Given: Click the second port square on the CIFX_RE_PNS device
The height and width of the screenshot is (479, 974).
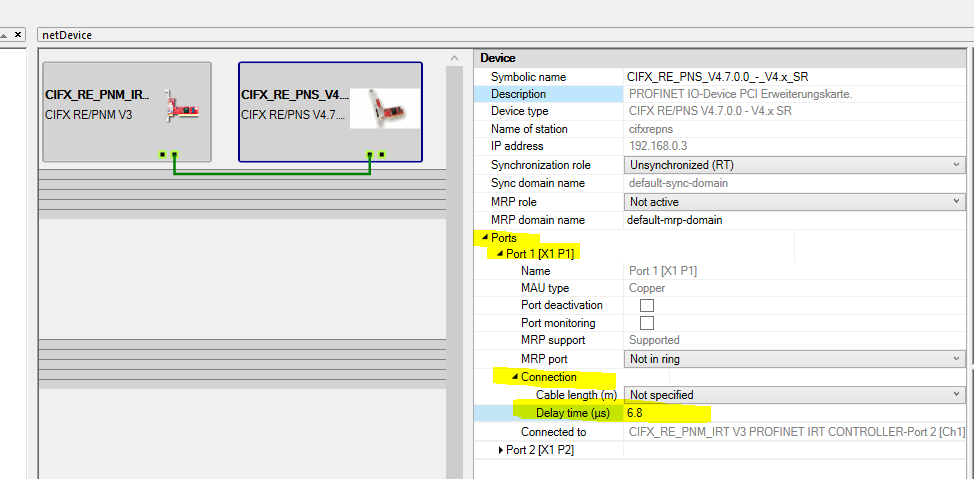Looking at the screenshot, I should (x=382, y=154).
